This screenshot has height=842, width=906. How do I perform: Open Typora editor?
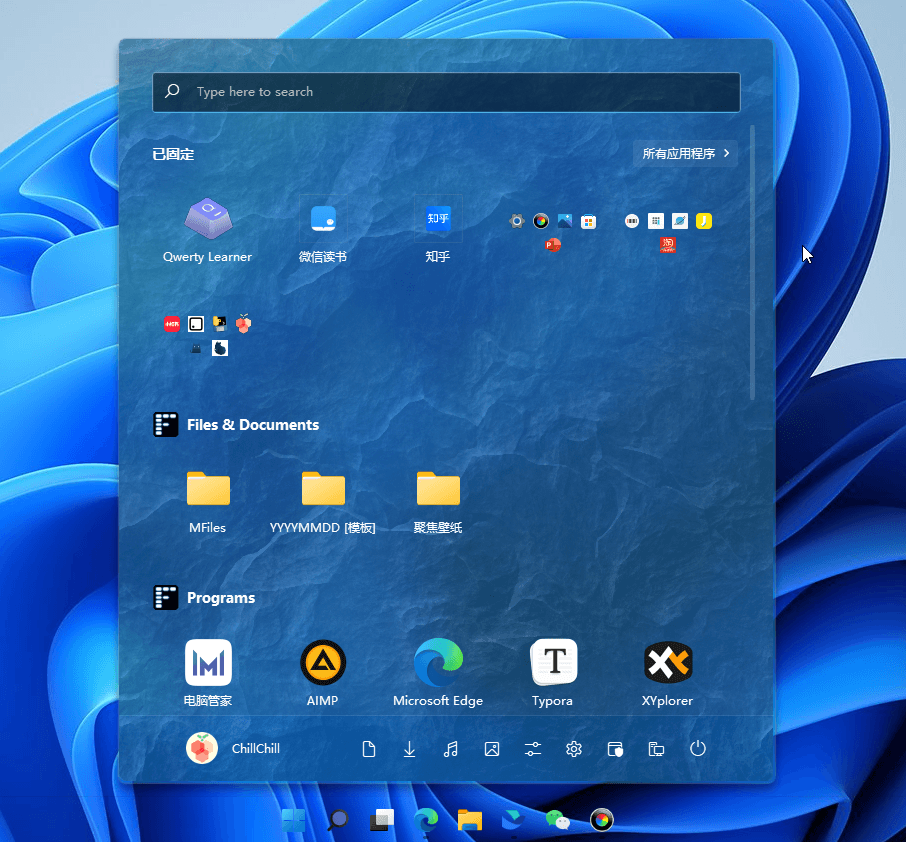click(553, 673)
